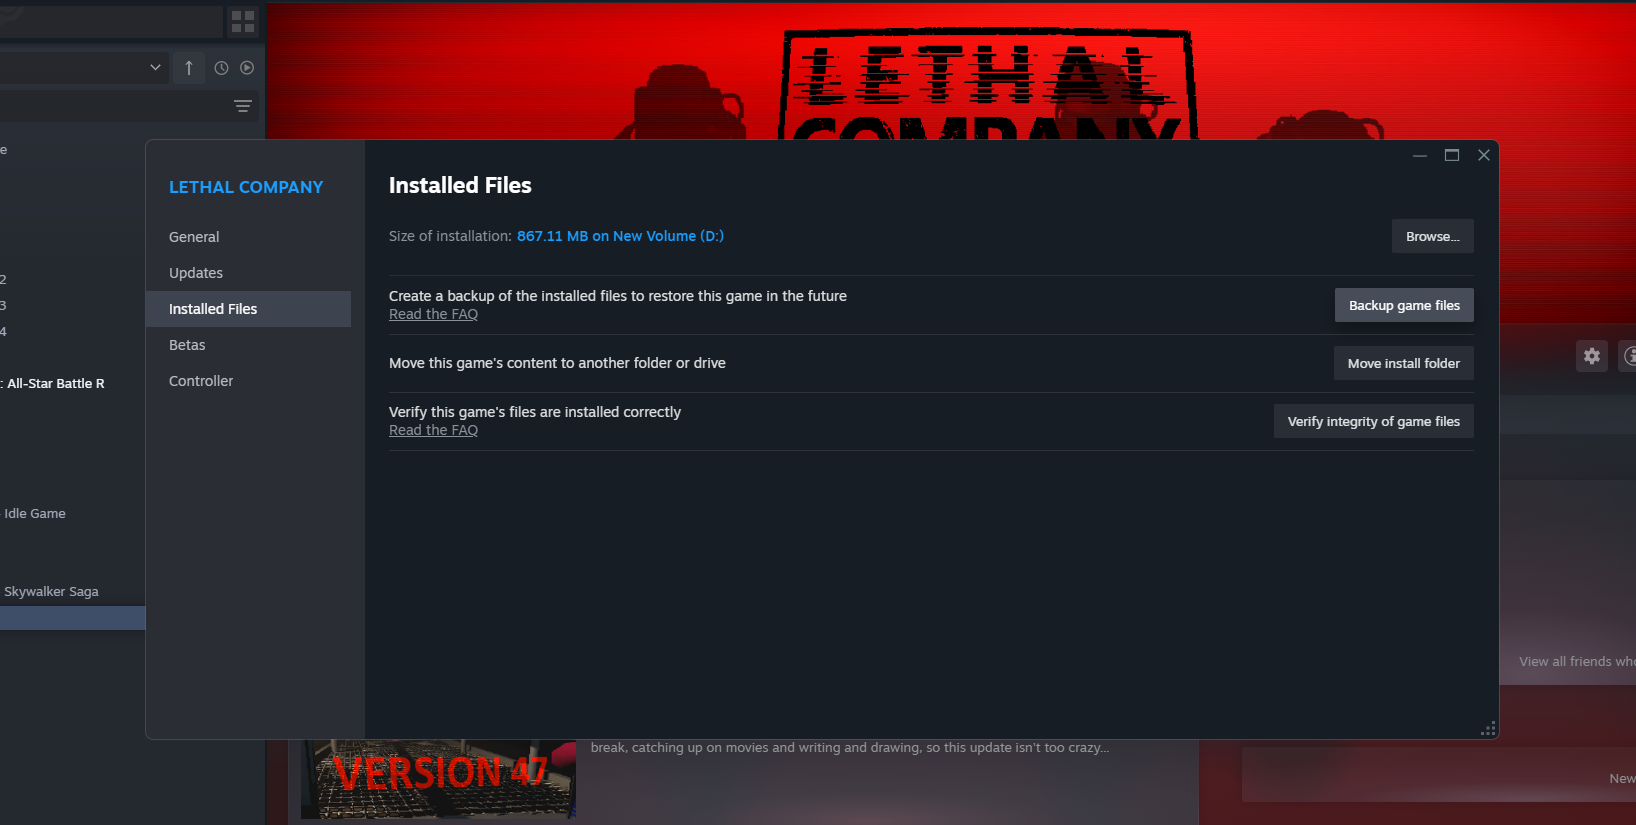Open game settings gear icon
The height and width of the screenshot is (825, 1636).
coord(1592,356)
